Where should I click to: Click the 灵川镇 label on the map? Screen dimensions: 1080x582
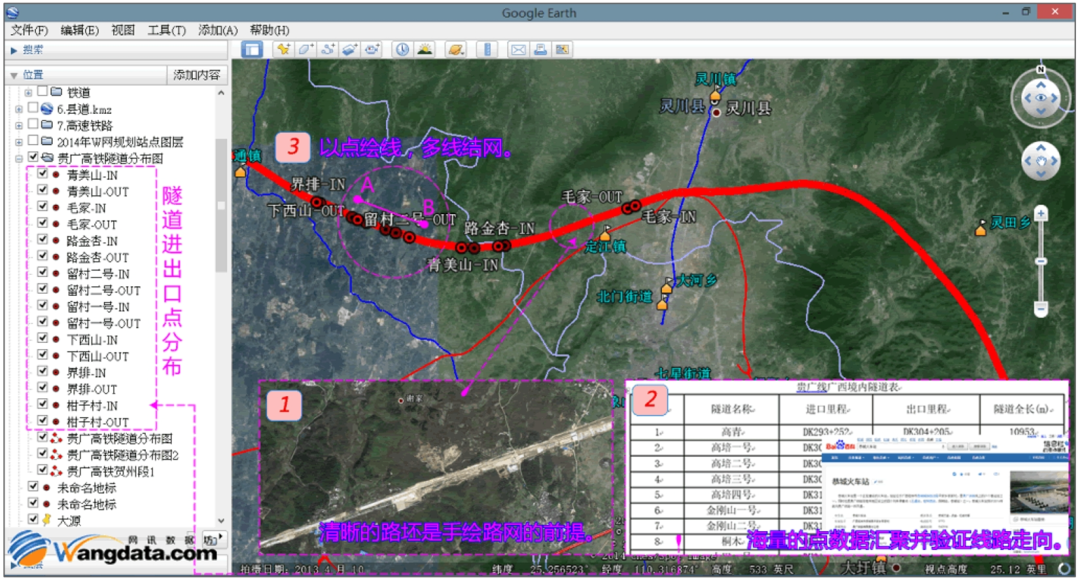[x=716, y=79]
